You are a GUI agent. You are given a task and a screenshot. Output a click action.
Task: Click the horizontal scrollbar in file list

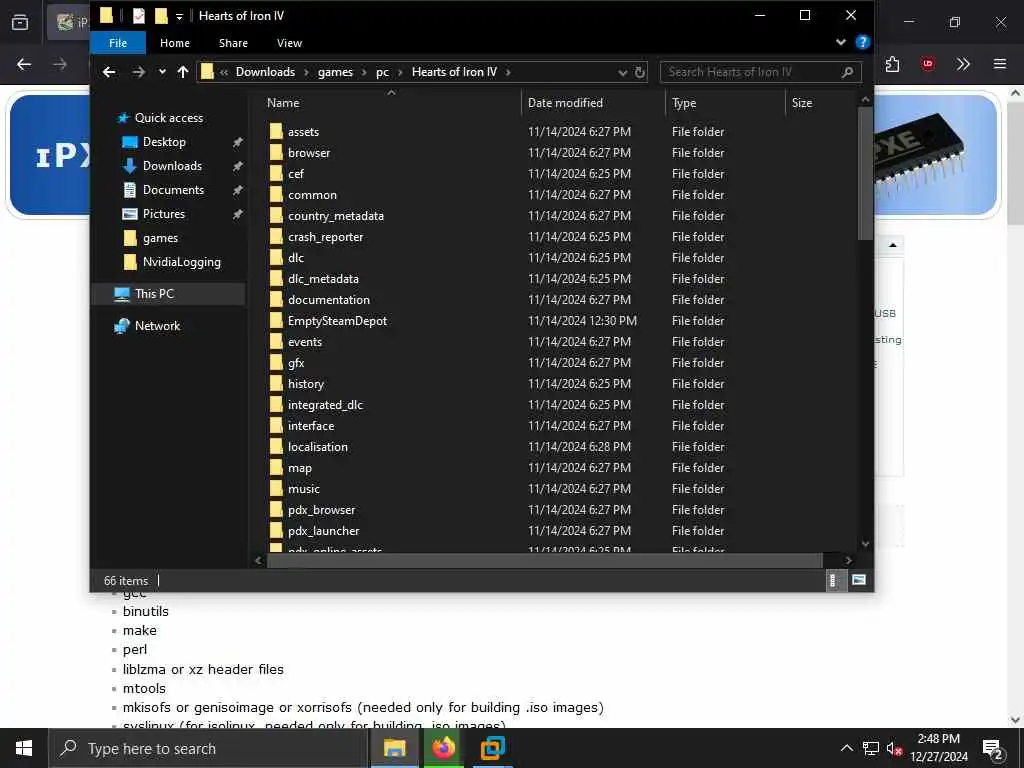coord(545,560)
